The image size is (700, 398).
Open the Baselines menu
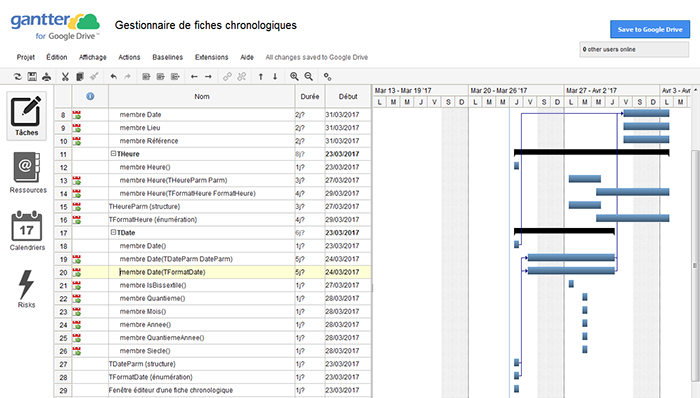click(167, 57)
